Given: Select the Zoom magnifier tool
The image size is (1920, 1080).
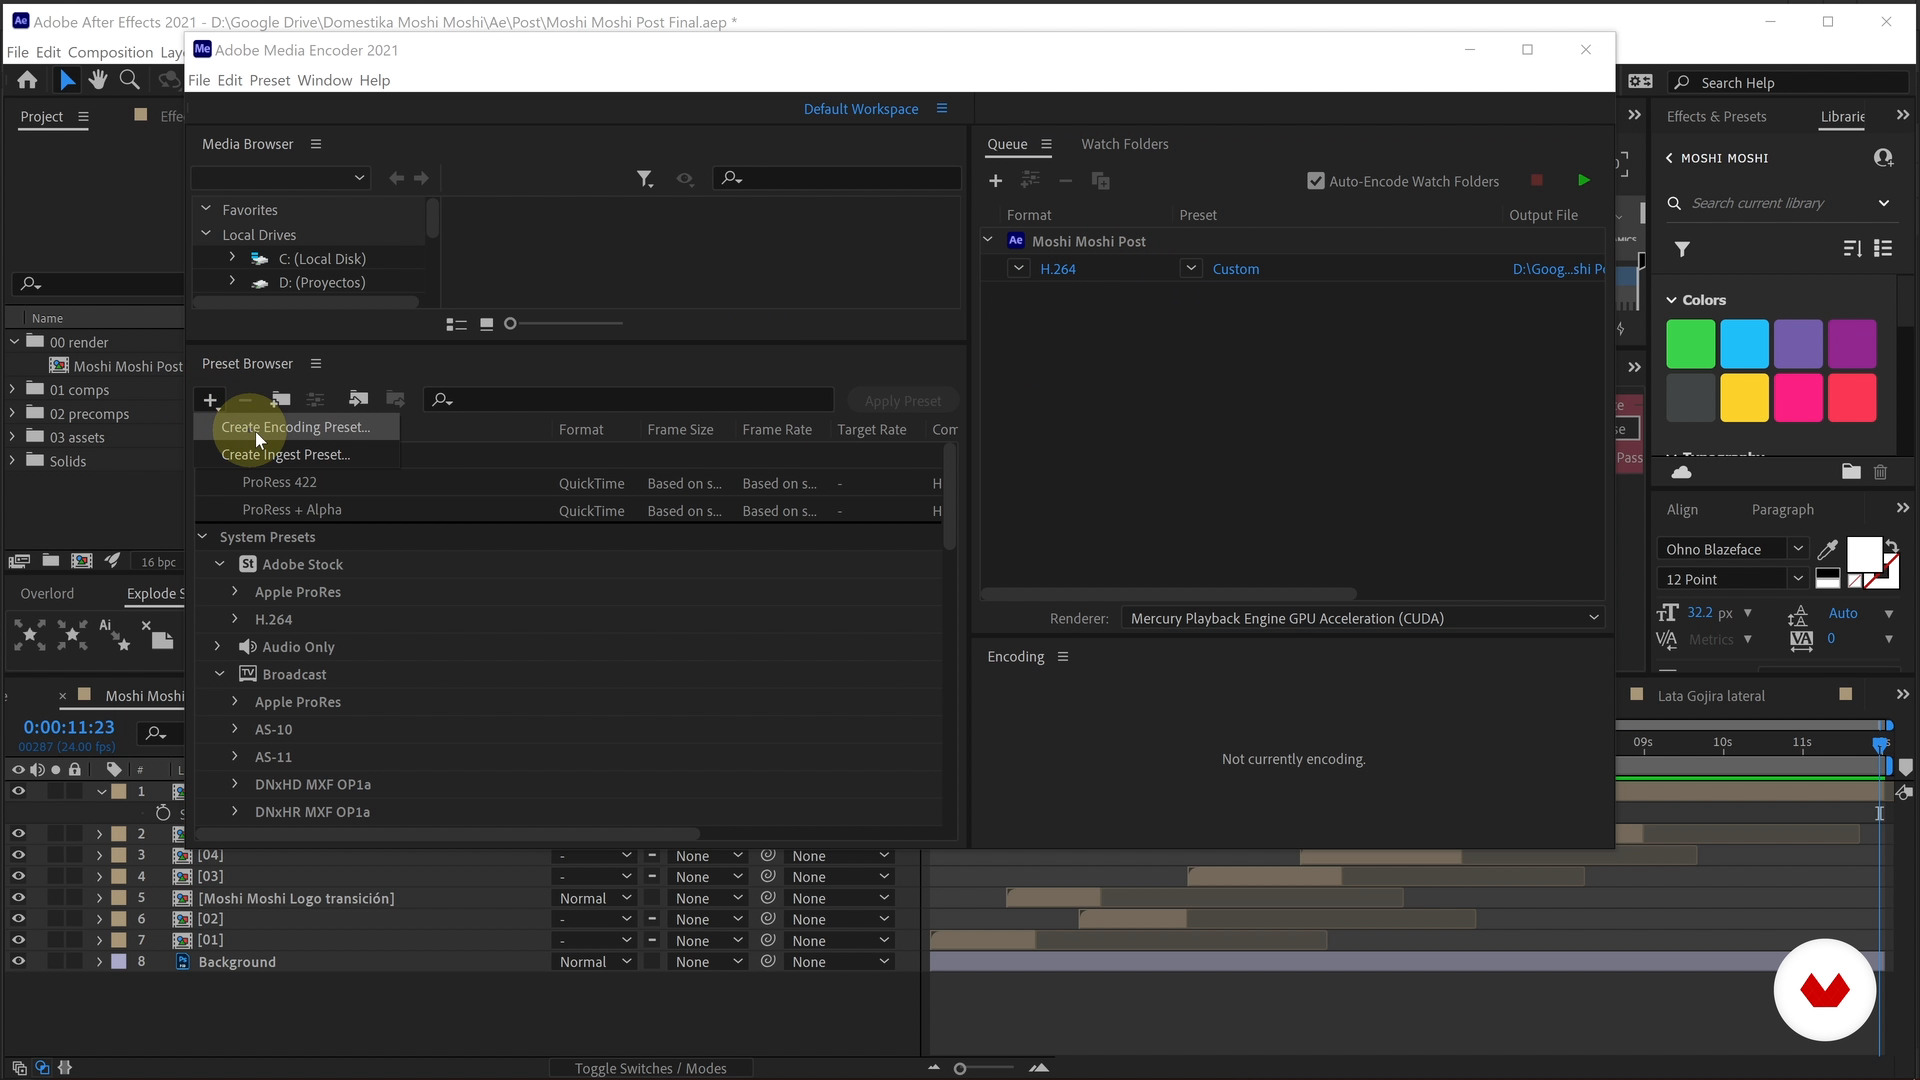Looking at the screenshot, I should click(129, 80).
